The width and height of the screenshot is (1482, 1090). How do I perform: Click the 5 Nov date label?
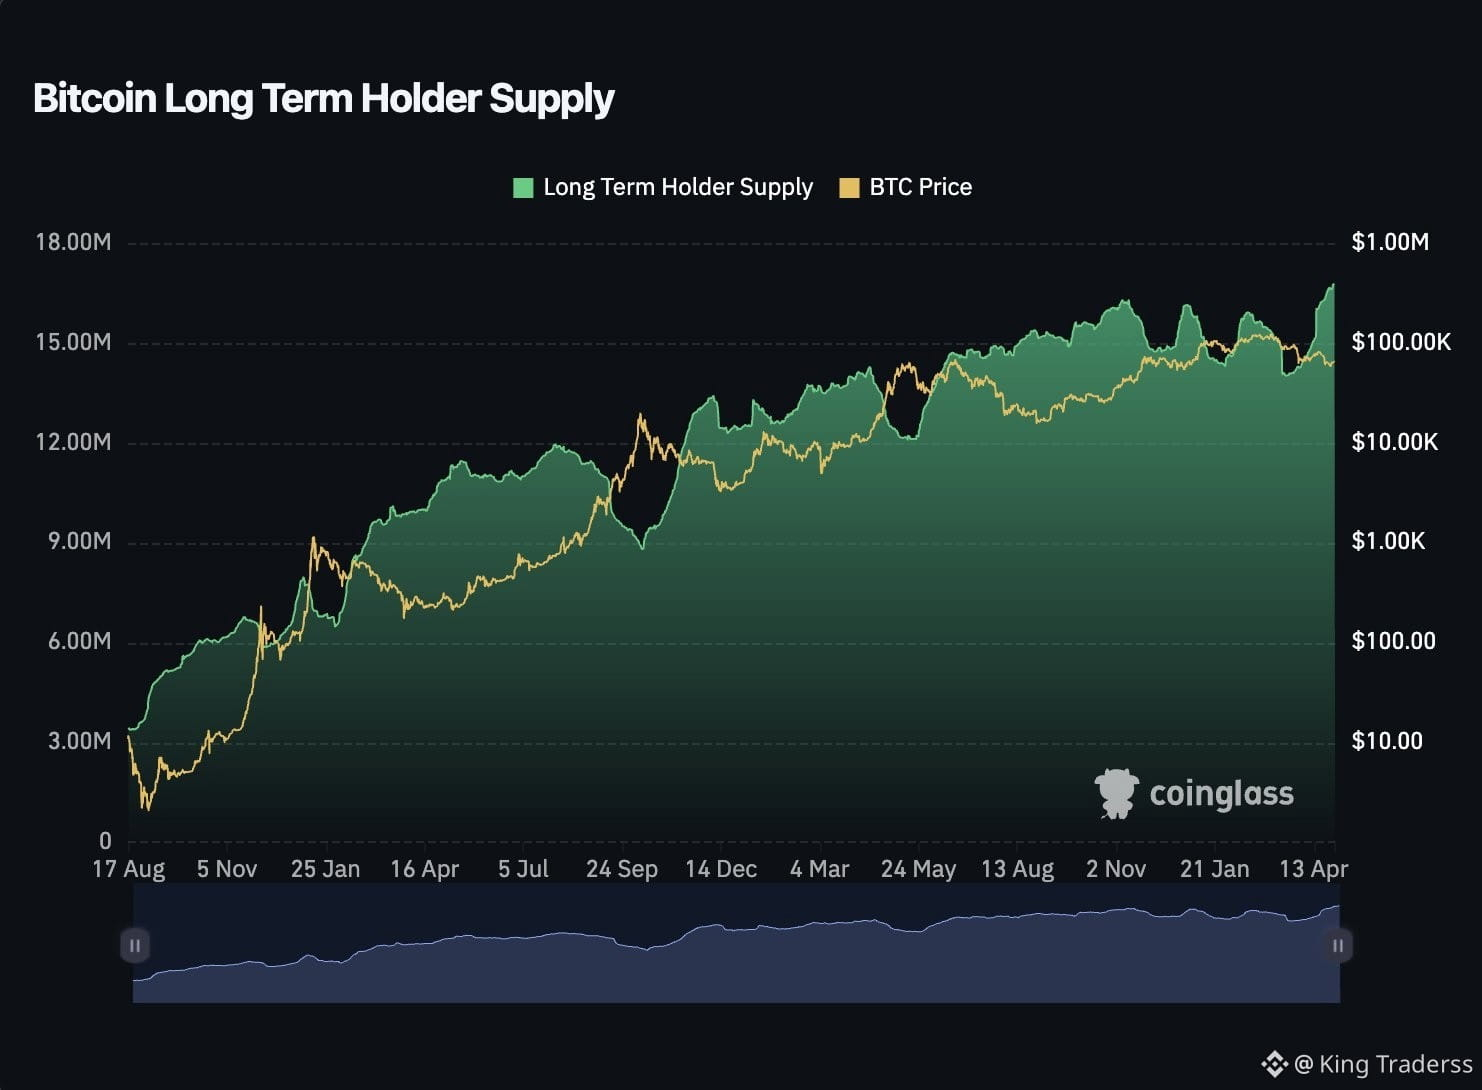pos(227,869)
